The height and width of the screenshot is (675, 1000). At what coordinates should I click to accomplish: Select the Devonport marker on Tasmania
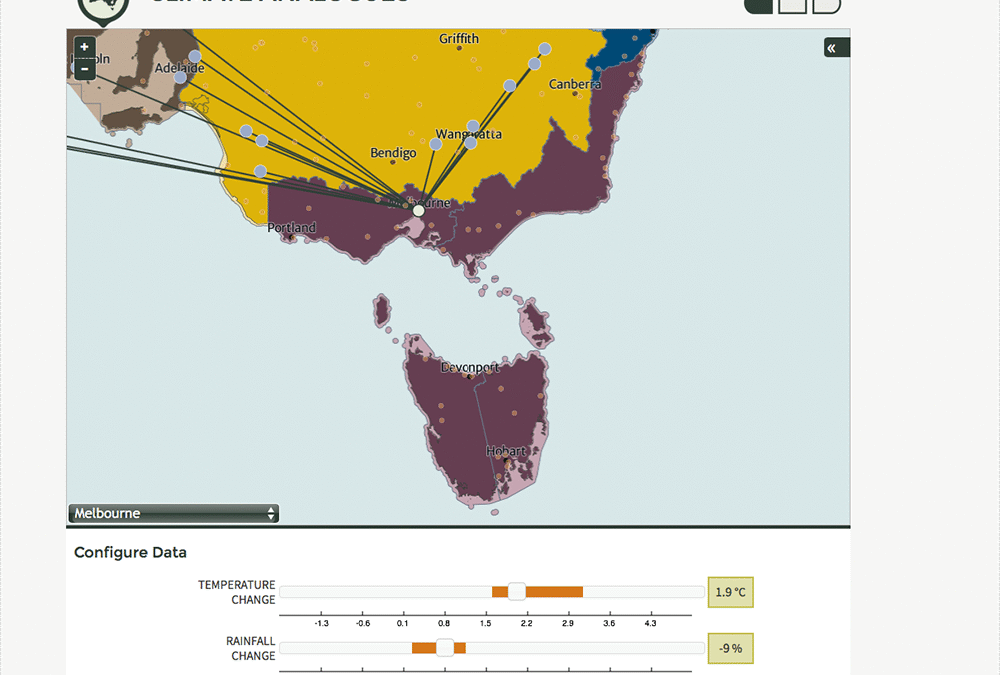click(x=468, y=377)
